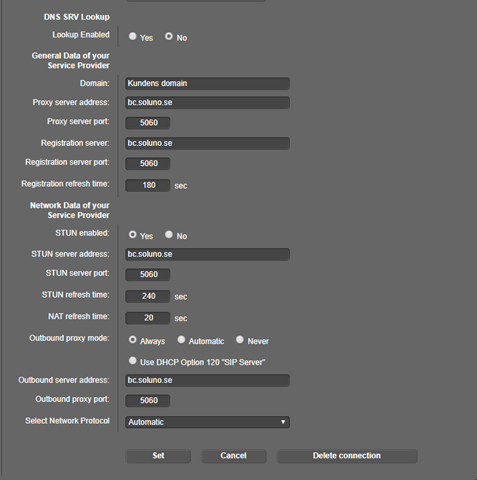Set Outbound proxy mode to Automatic
Viewport: 477px width, 480px height.
coord(181,340)
